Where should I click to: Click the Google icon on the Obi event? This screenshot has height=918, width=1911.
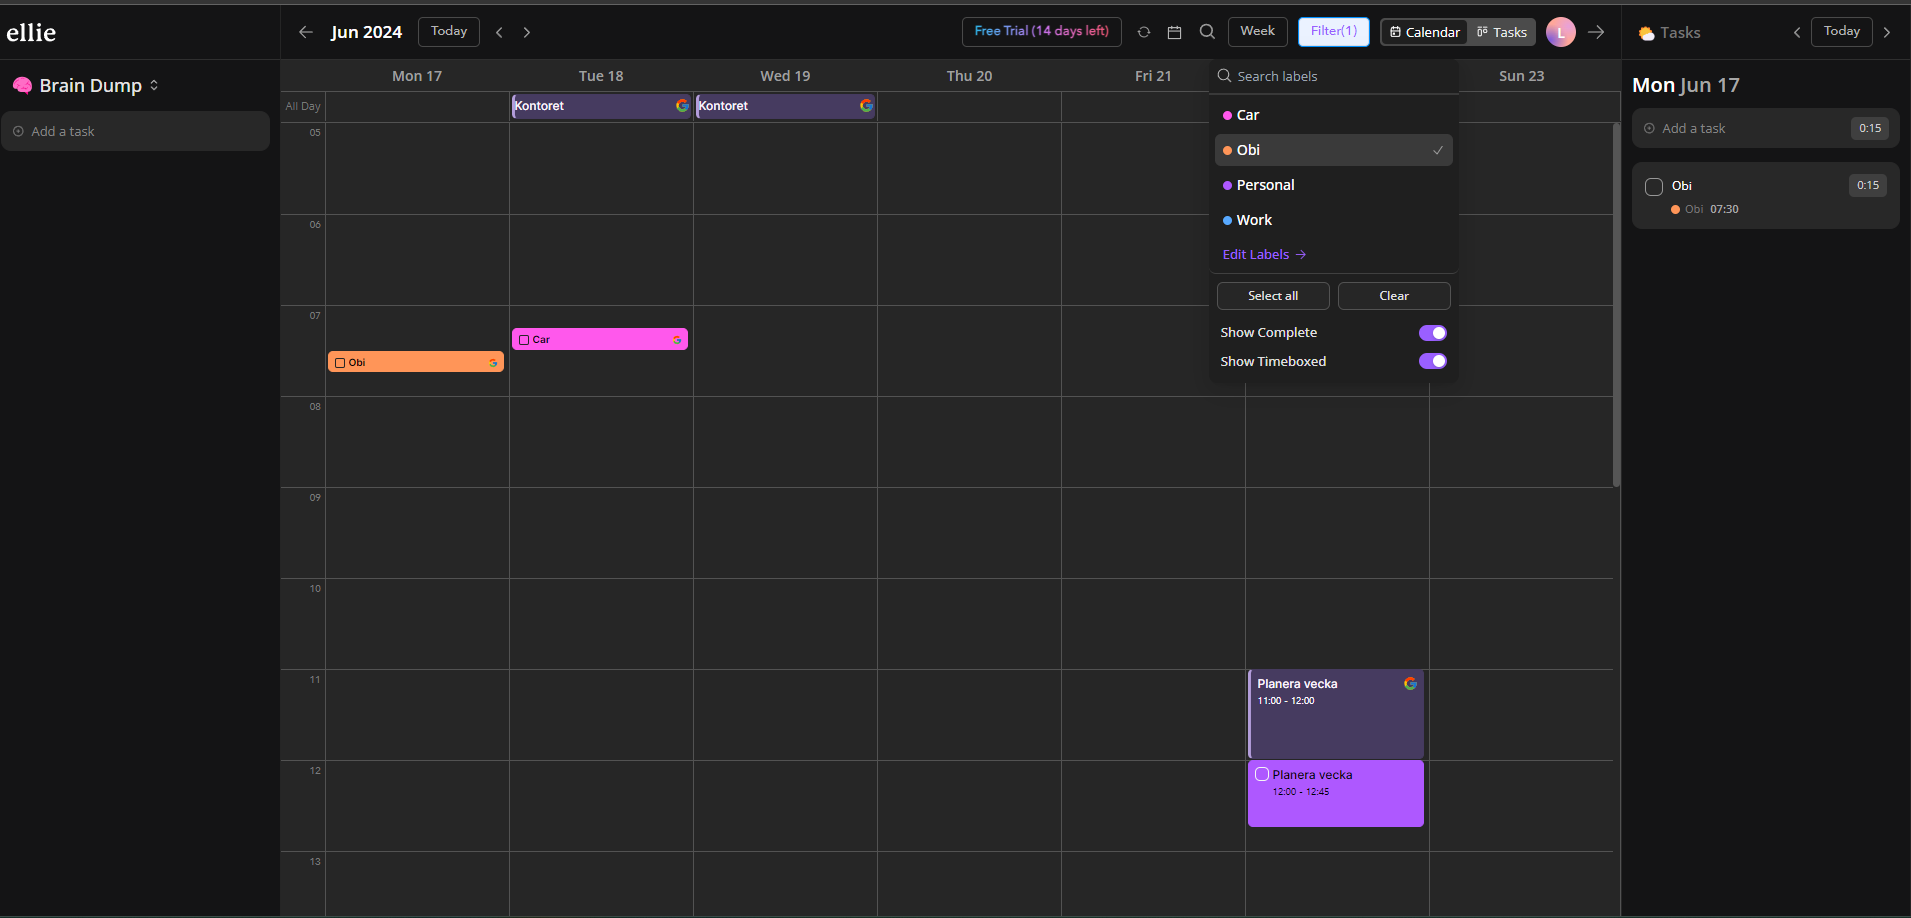pos(493,363)
